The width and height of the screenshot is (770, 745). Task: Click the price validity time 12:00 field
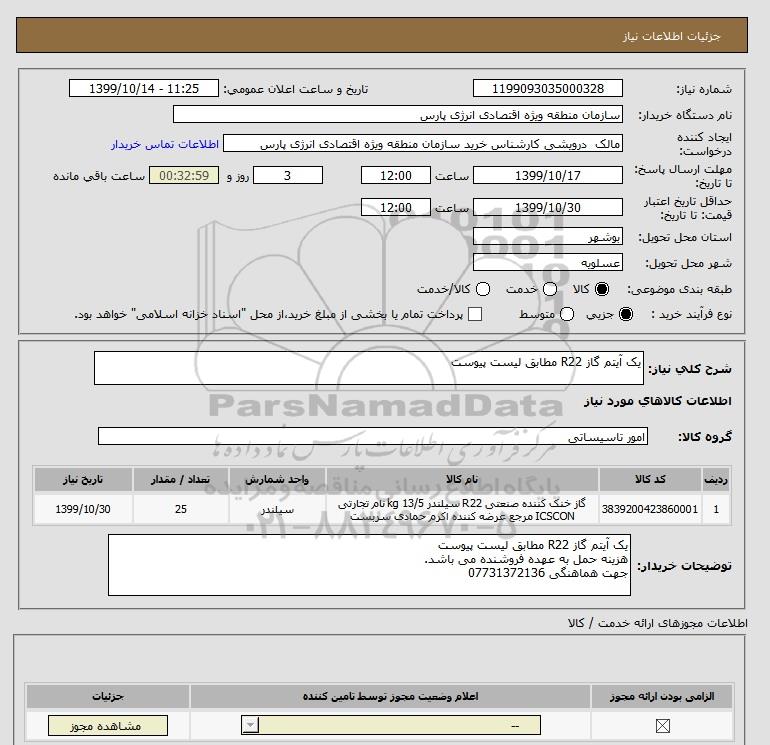click(x=396, y=207)
